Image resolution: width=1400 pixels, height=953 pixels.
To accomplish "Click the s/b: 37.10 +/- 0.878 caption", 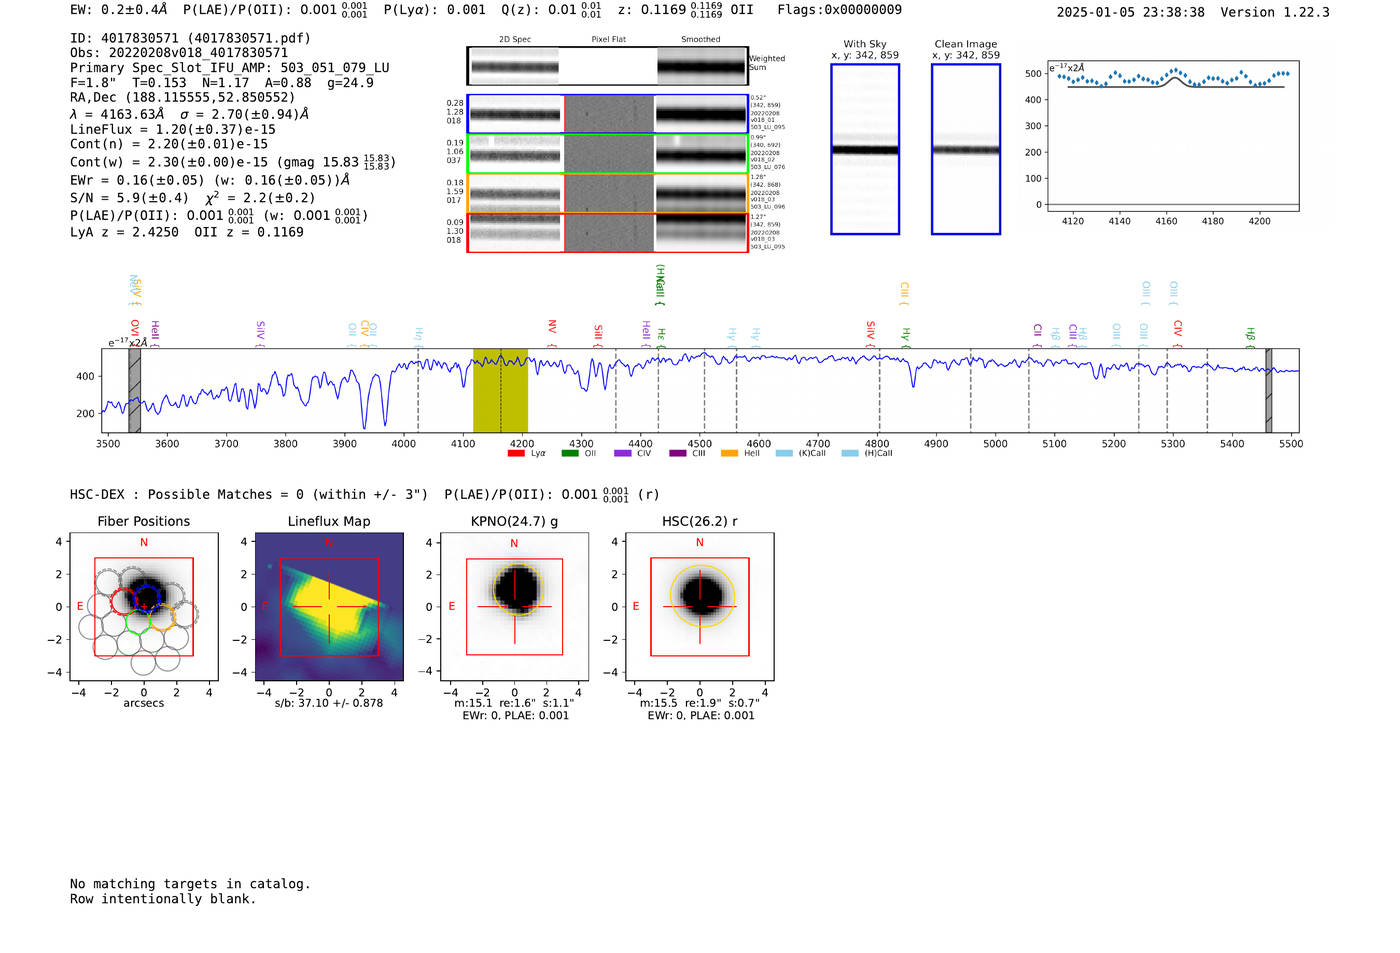I will pyautogui.click(x=329, y=703).
